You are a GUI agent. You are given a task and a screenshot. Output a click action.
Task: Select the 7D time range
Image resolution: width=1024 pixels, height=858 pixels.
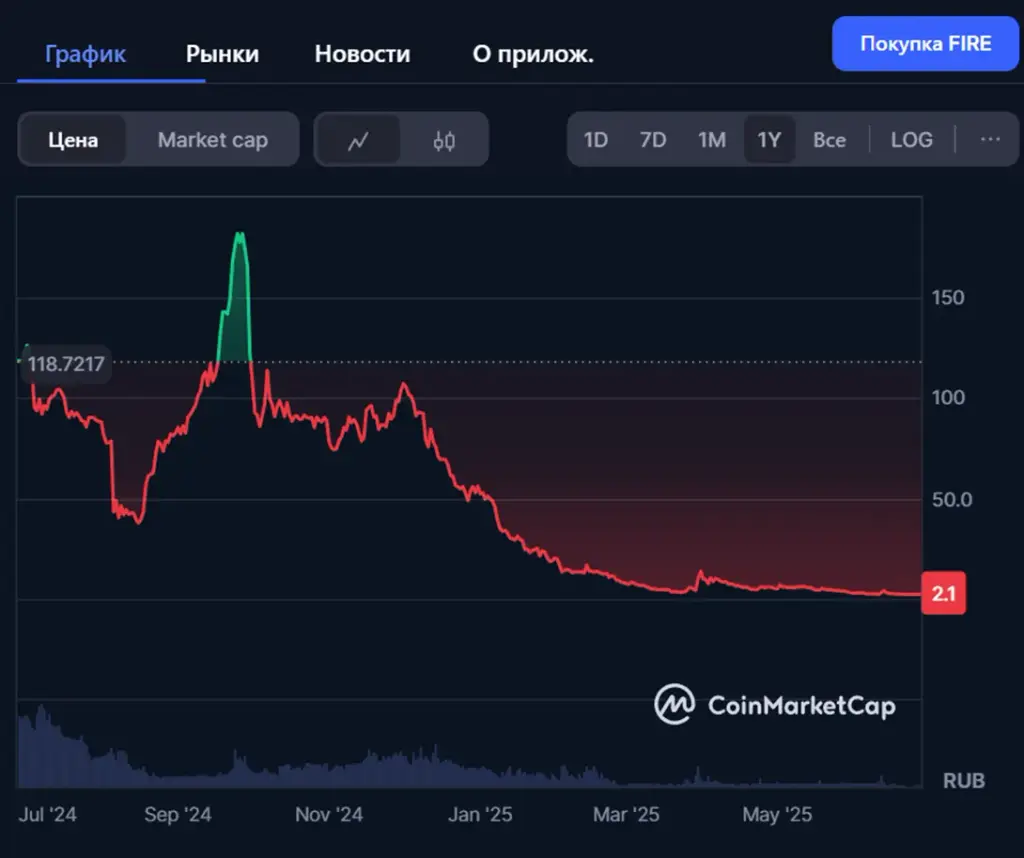[x=653, y=140]
